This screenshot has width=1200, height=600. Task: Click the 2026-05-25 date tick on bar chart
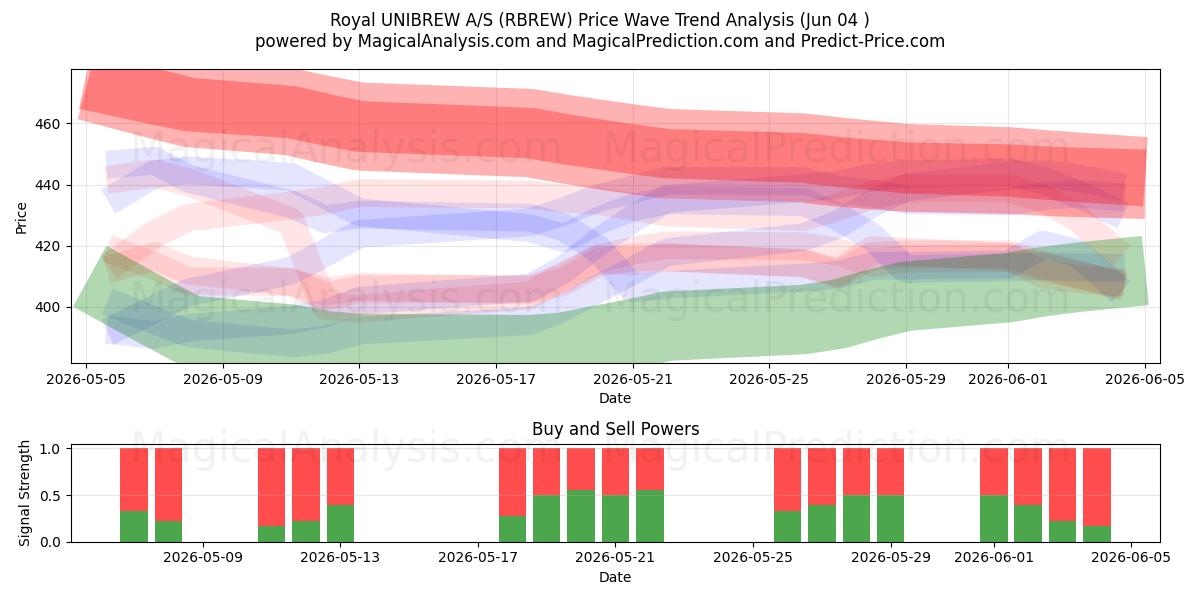point(753,558)
